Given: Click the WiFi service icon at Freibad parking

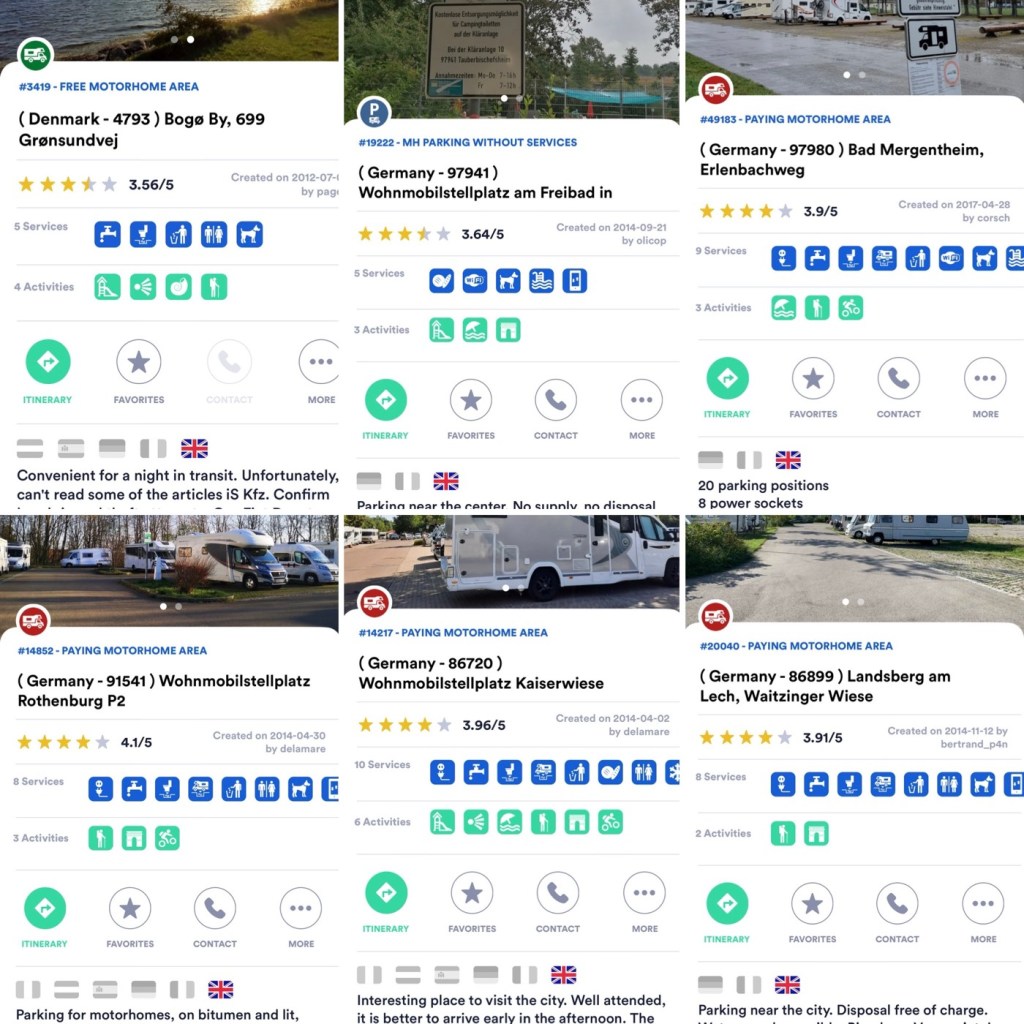Looking at the screenshot, I should point(475,281).
